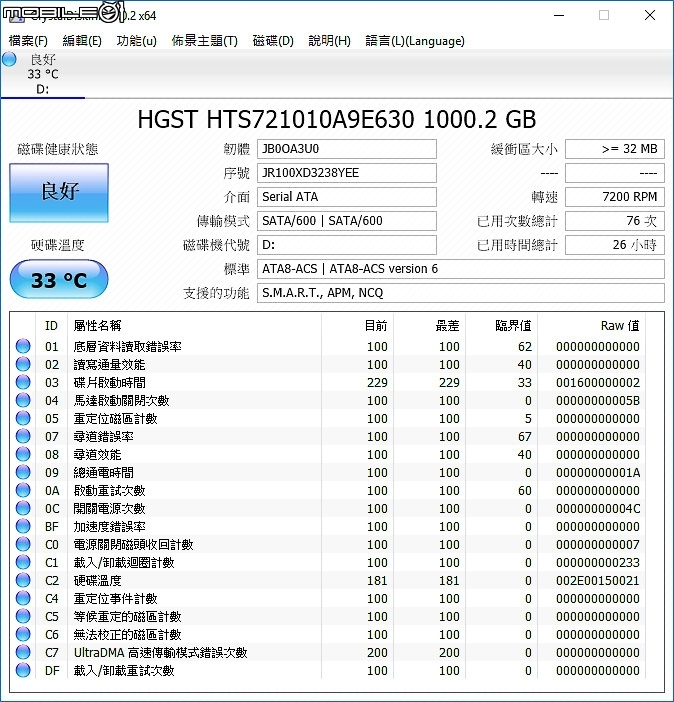
Task: Click status orb for attribute C5 等候重定的磁區計數
Action: click(x=23, y=616)
